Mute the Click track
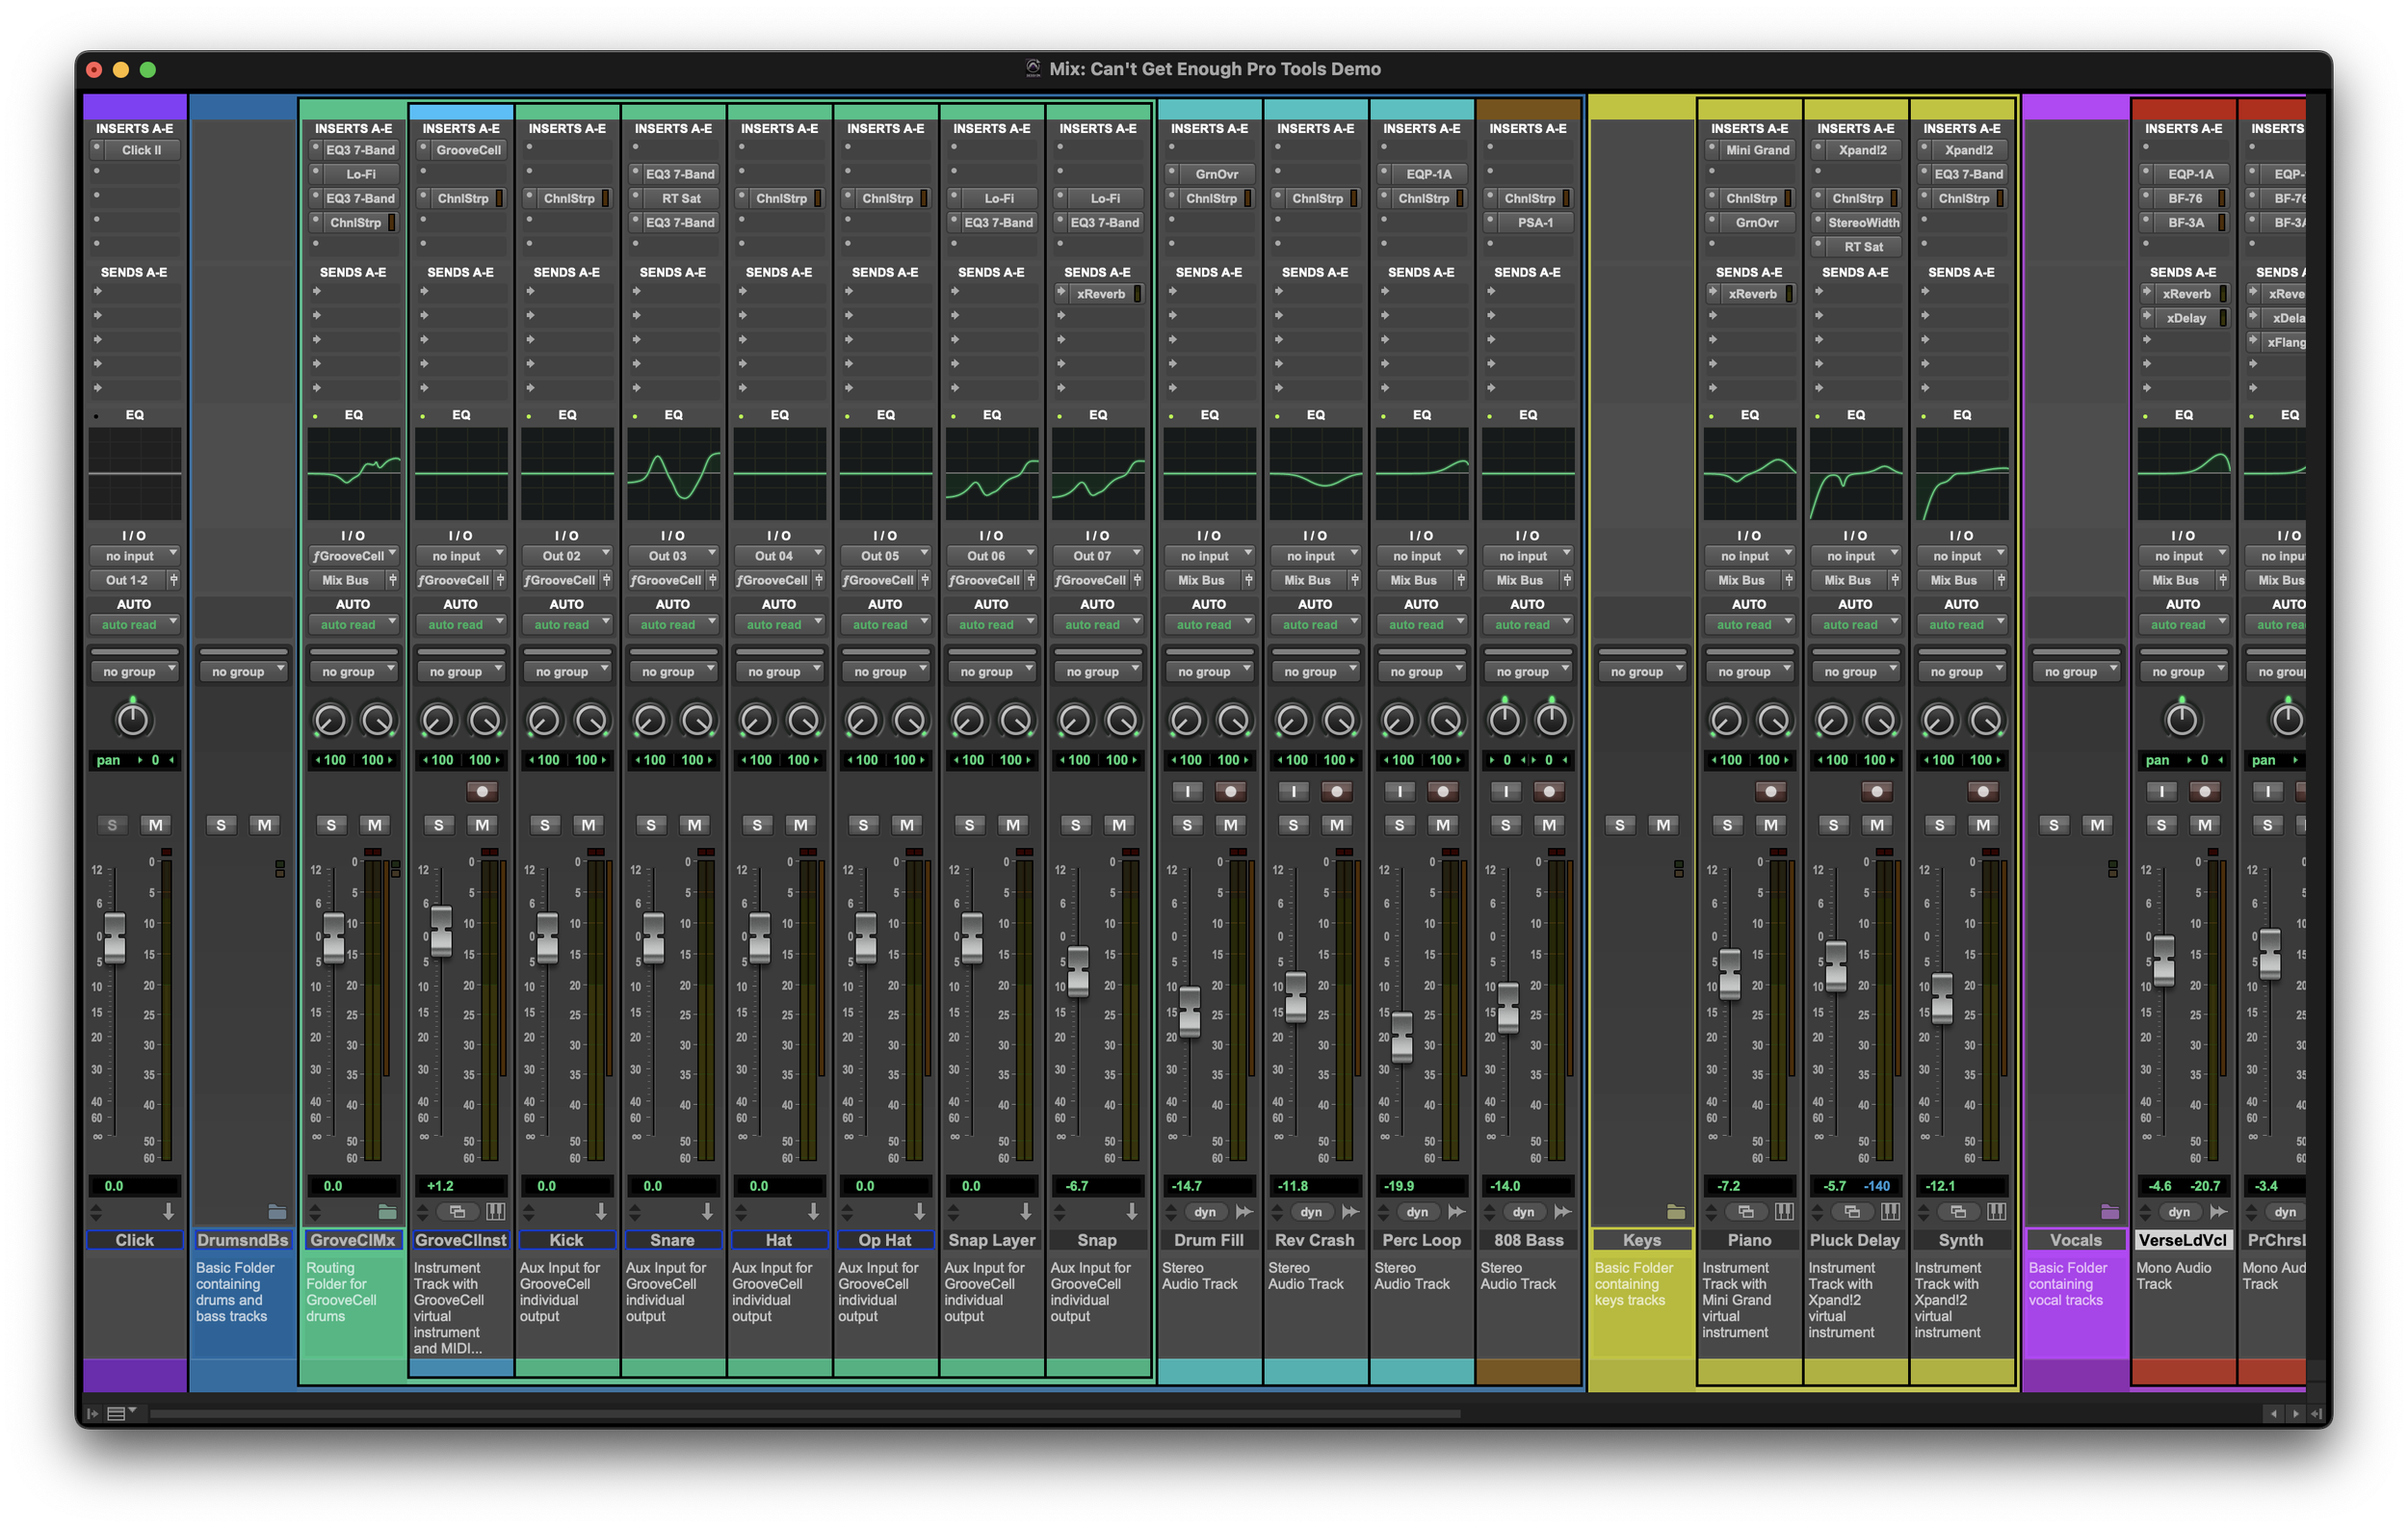The height and width of the screenshot is (1528, 2408). pyautogui.click(x=155, y=825)
